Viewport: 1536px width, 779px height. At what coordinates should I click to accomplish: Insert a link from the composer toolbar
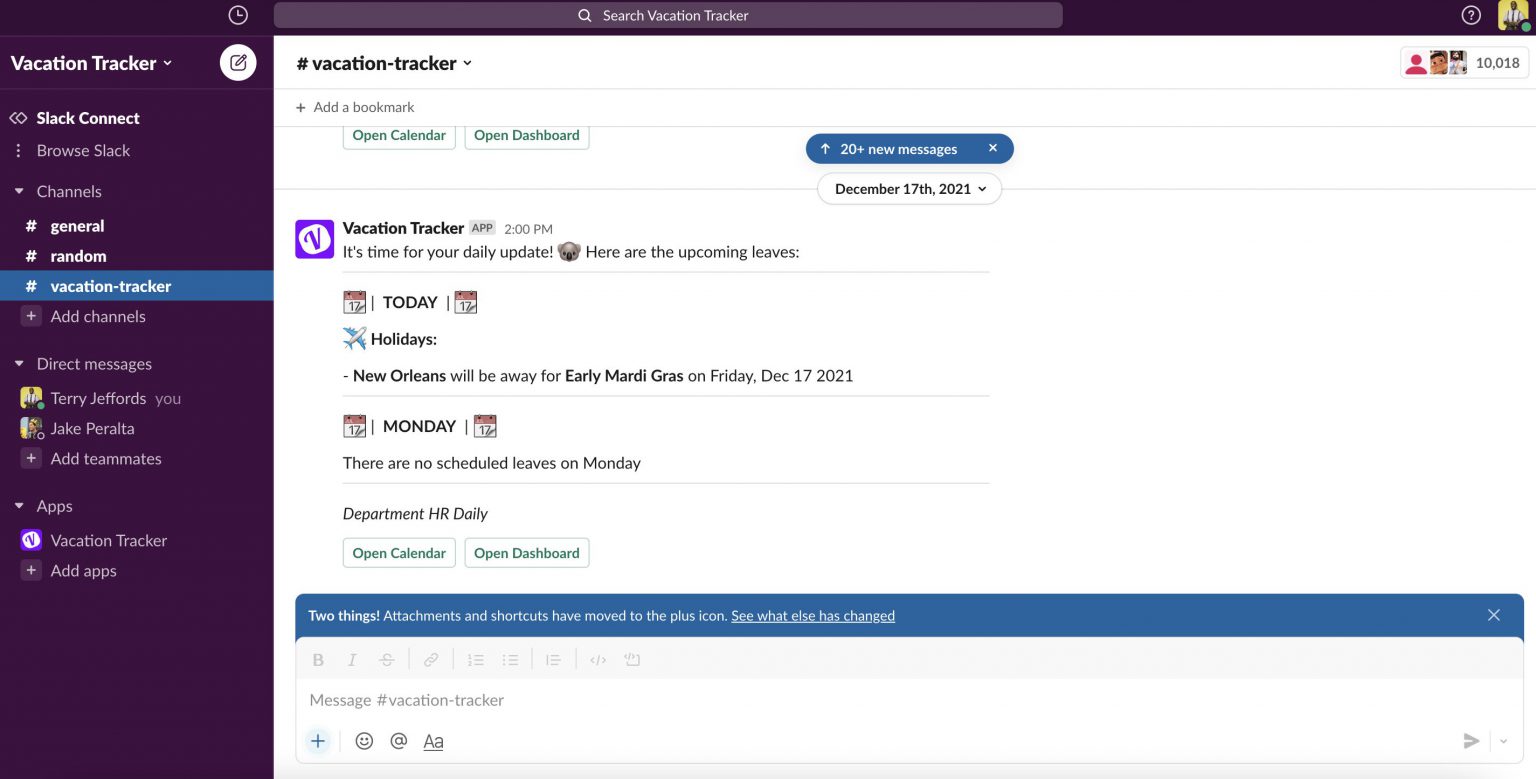pos(431,660)
